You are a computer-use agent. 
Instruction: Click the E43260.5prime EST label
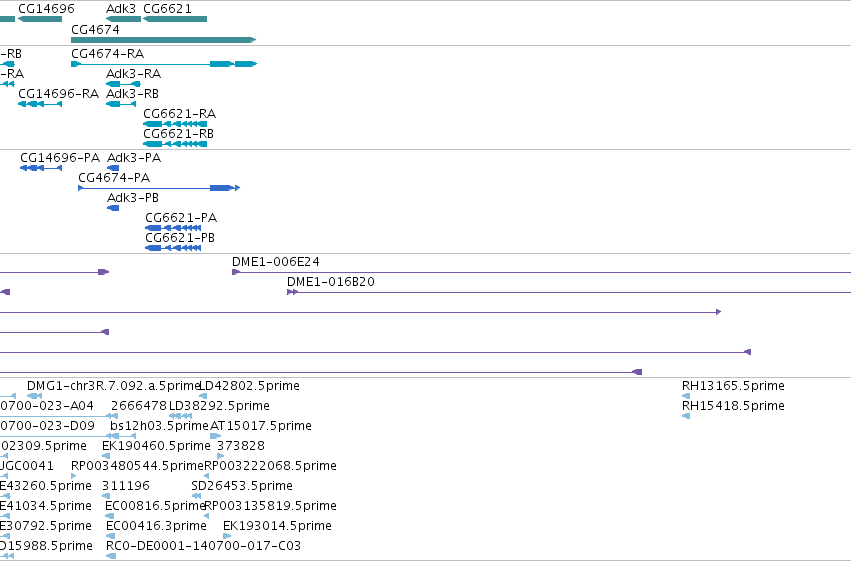coord(46,486)
